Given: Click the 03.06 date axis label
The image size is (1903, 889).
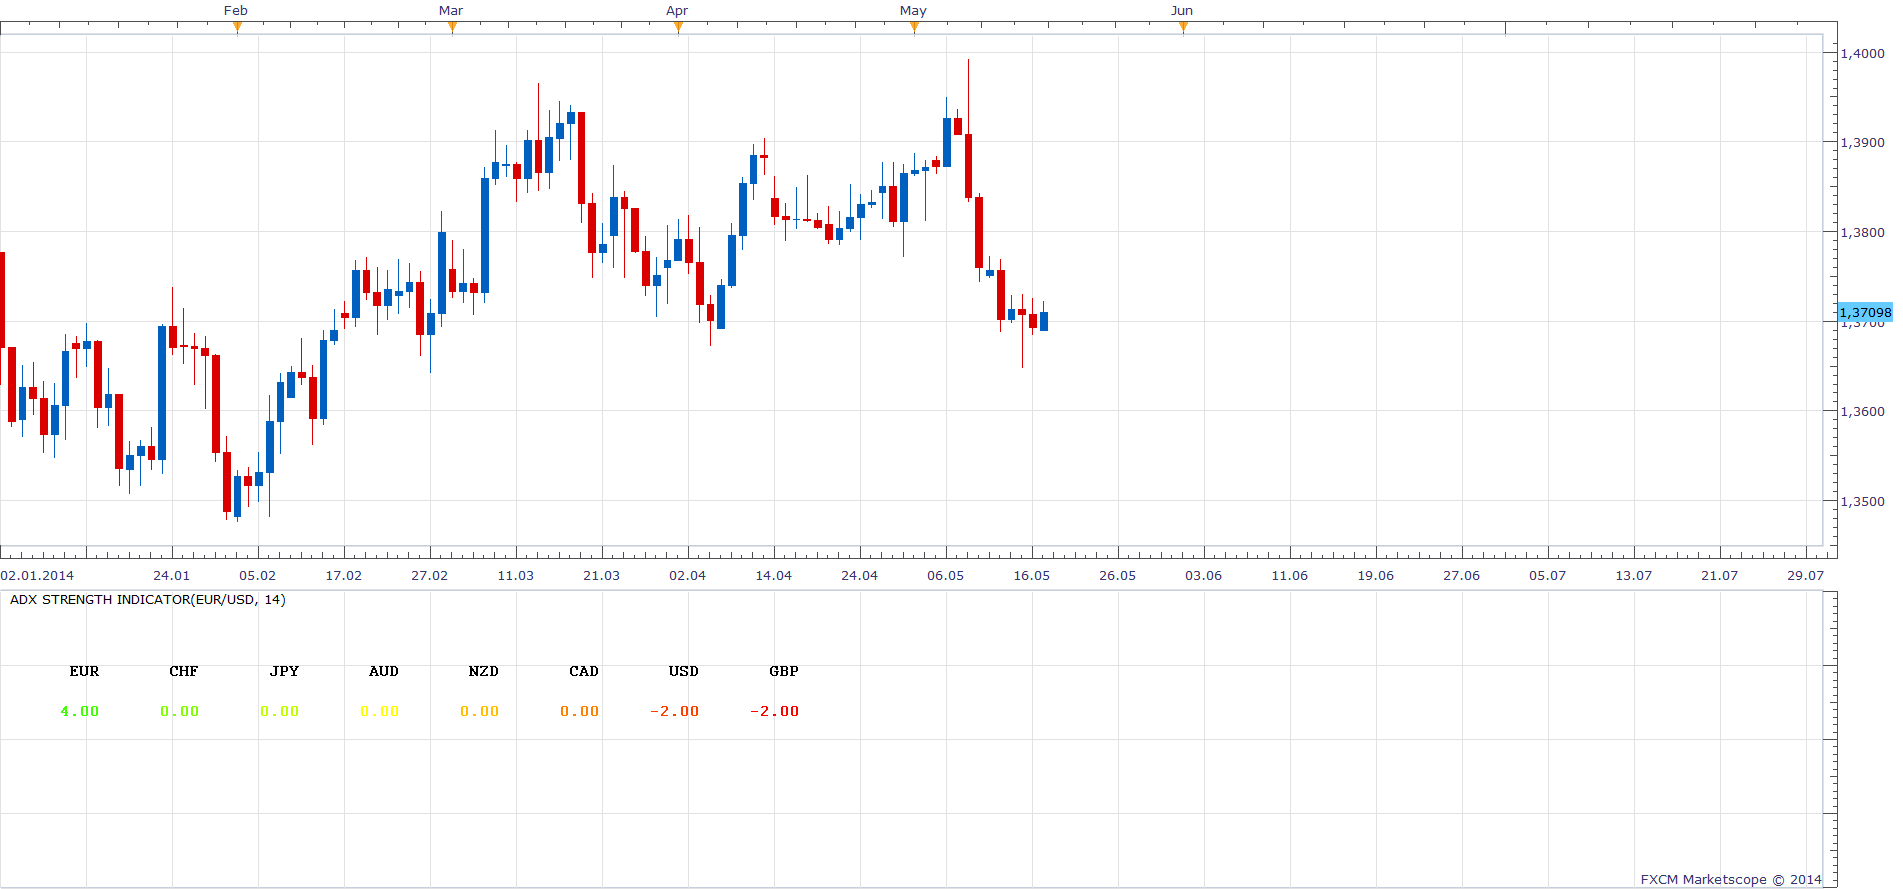Looking at the screenshot, I should tap(1204, 576).
